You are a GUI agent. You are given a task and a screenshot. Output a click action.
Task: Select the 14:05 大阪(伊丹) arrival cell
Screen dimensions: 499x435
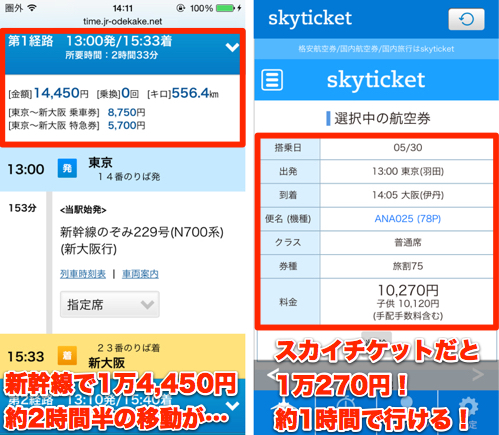[407, 195]
